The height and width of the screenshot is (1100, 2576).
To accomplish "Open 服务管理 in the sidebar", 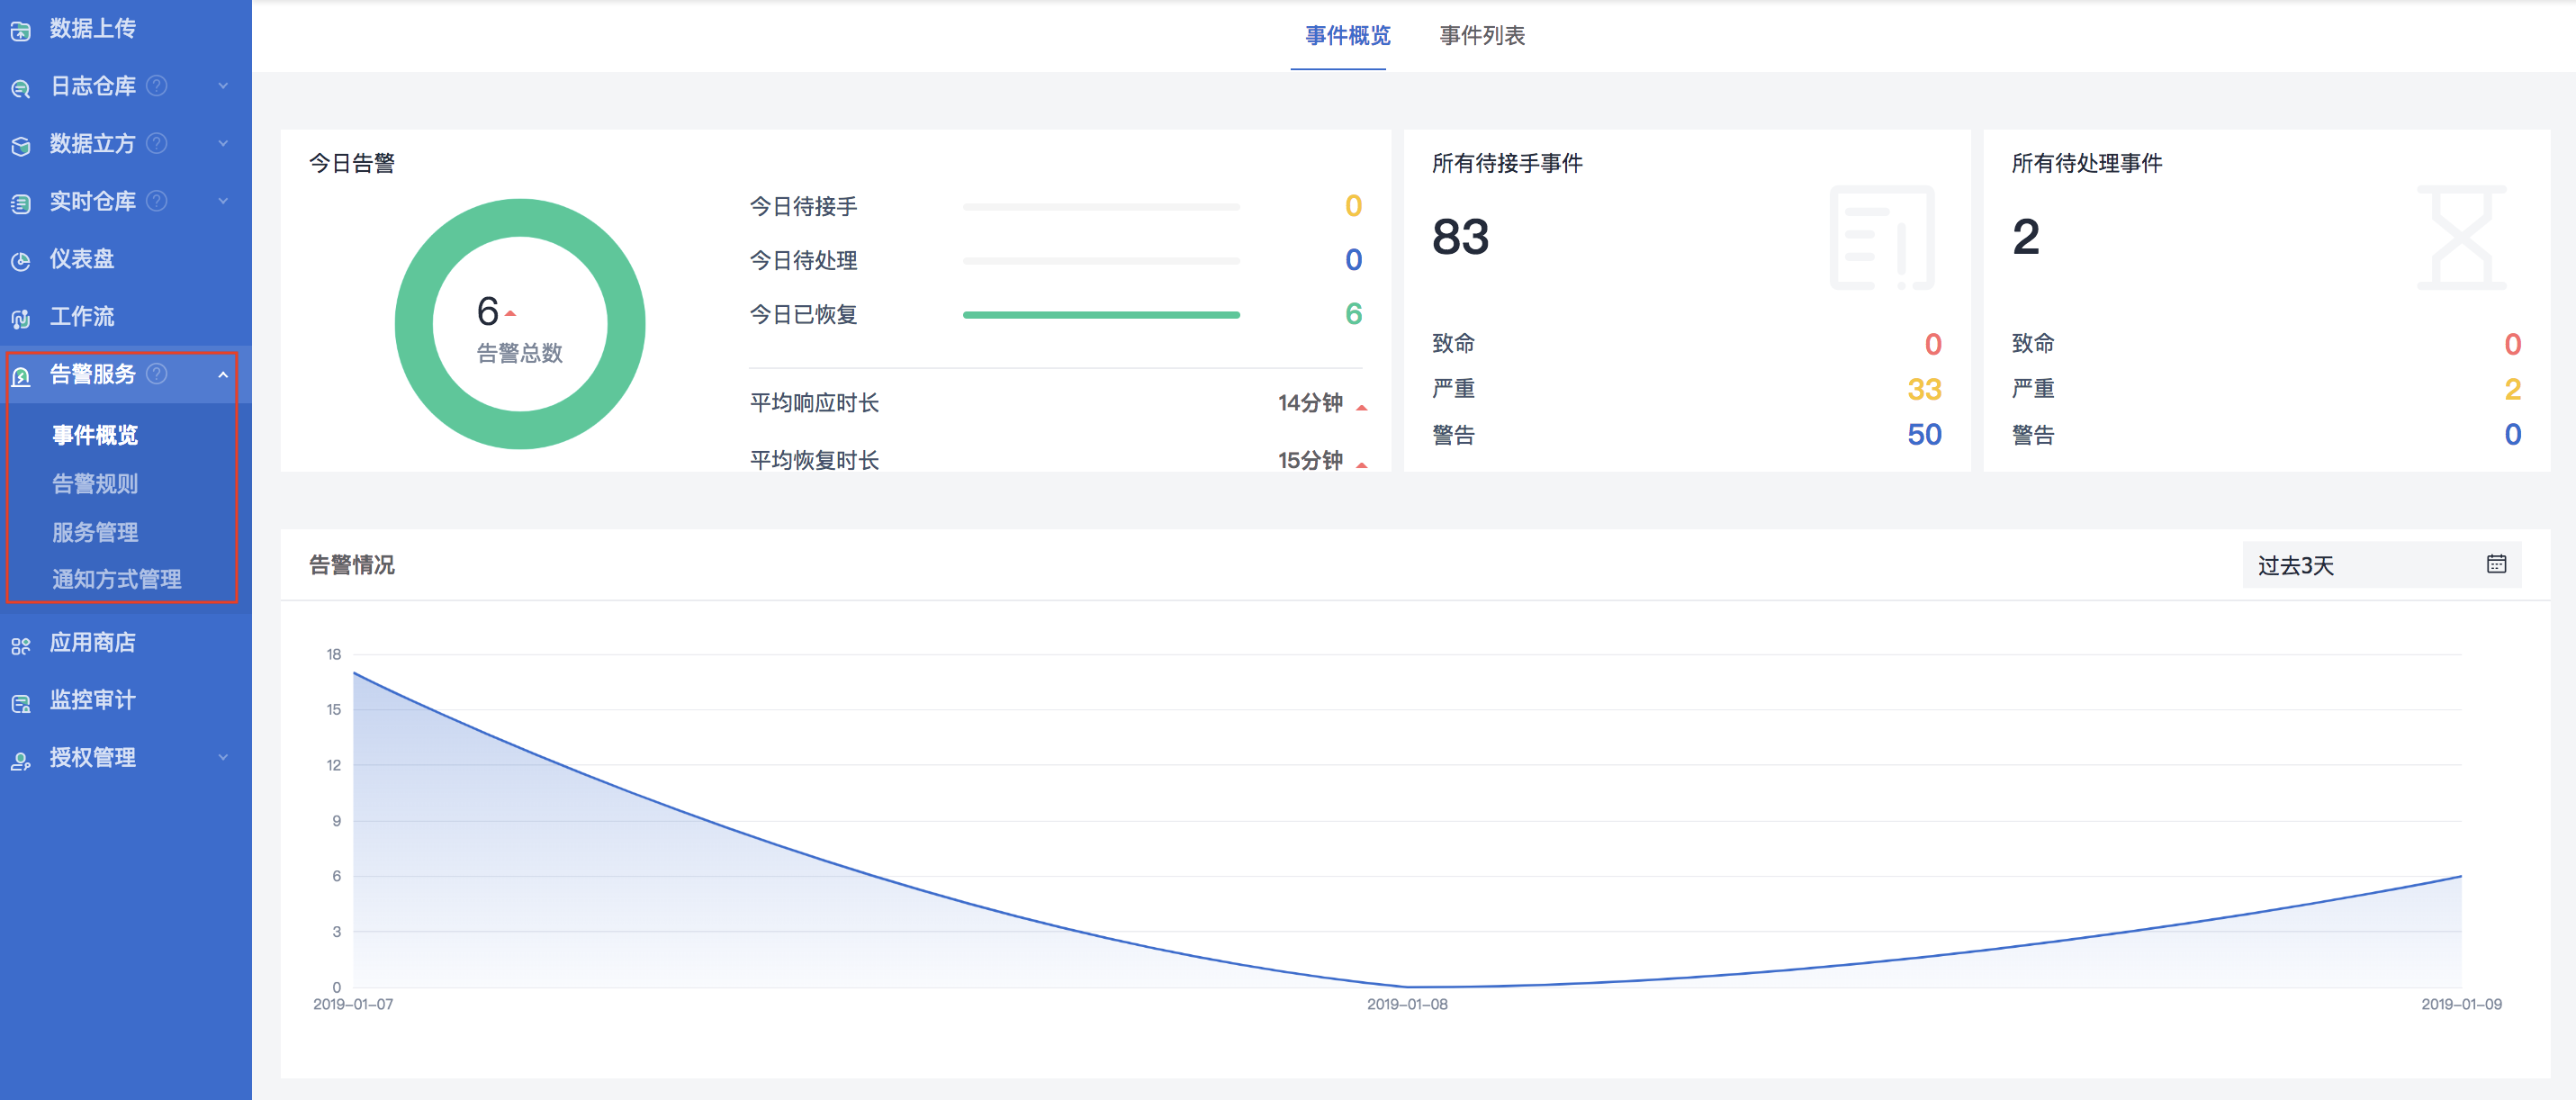I will pos(95,532).
